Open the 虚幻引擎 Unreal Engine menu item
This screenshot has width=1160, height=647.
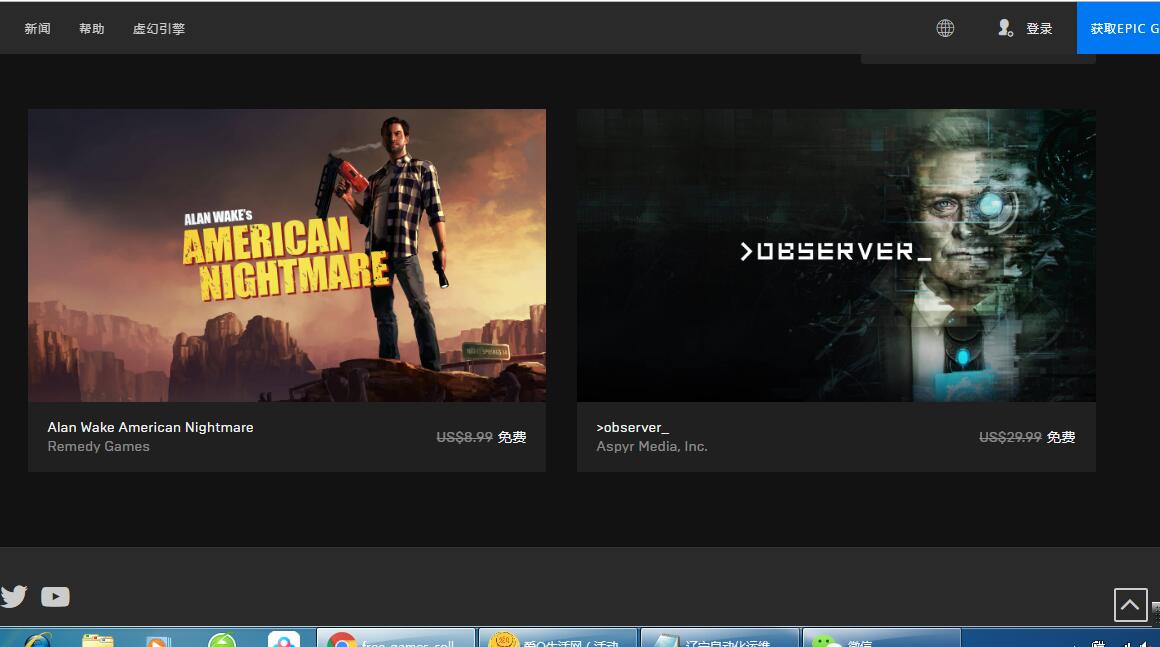click(159, 29)
